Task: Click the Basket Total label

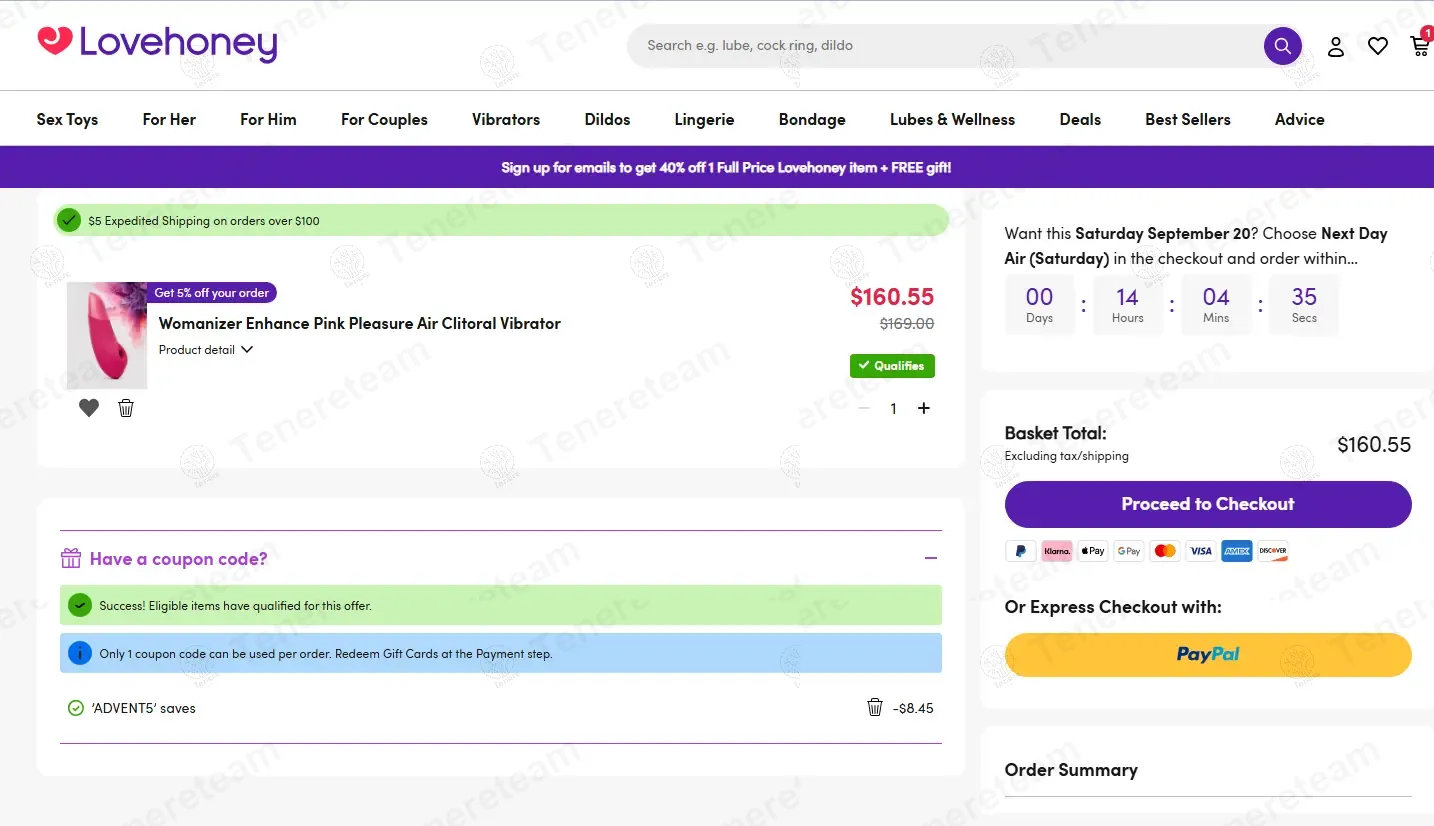Action: [x=1055, y=433]
